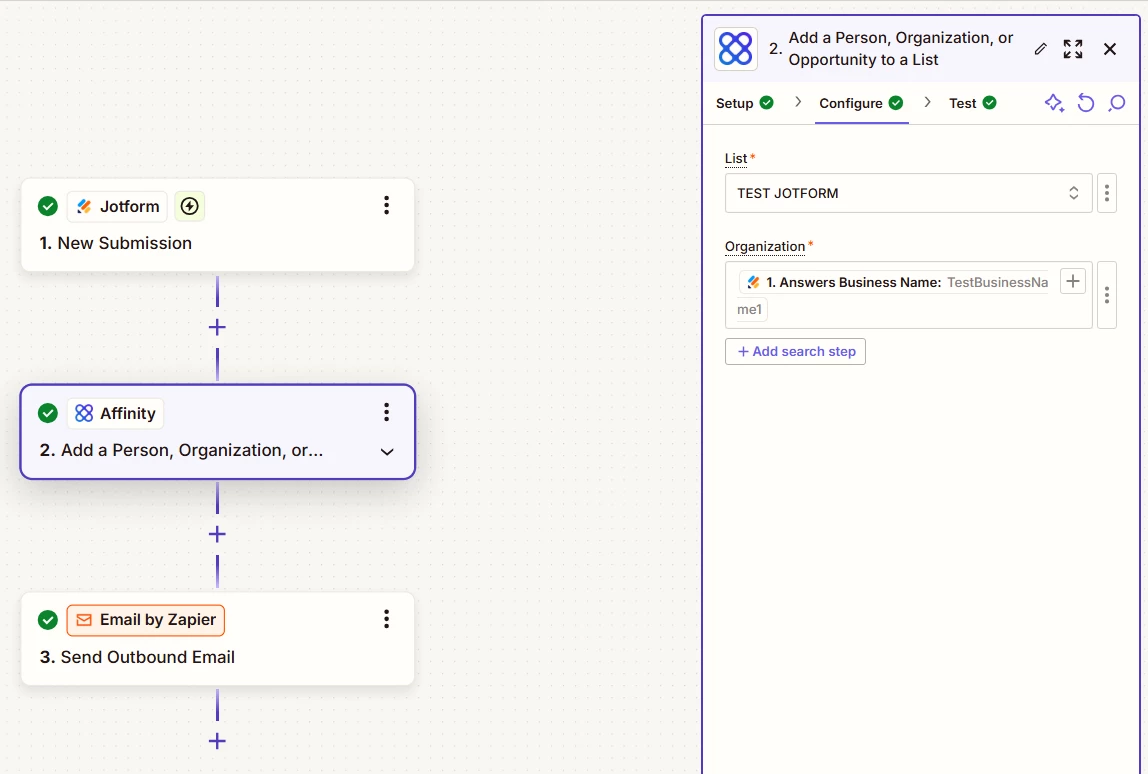1148x774 pixels.
Task: Click the Affinity logo in panel header
Action: click(x=736, y=49)
